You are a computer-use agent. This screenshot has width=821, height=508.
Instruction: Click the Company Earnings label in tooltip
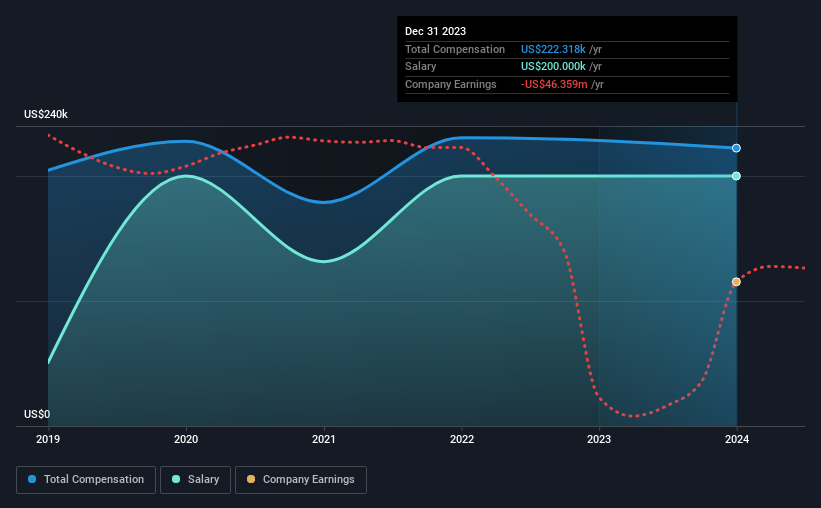(450, 84)
